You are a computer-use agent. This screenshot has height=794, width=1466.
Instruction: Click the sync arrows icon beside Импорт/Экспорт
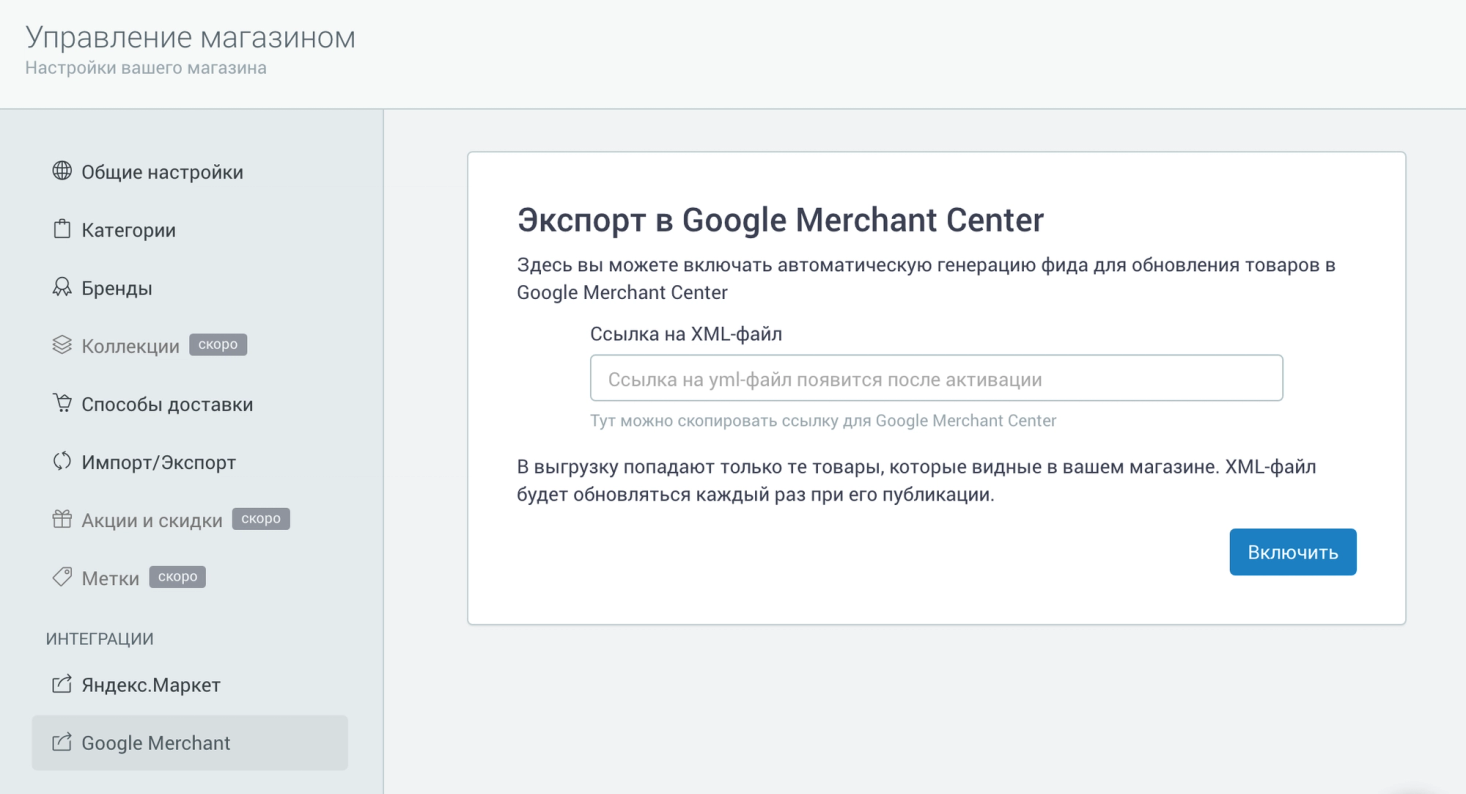(x=62, y=461)
